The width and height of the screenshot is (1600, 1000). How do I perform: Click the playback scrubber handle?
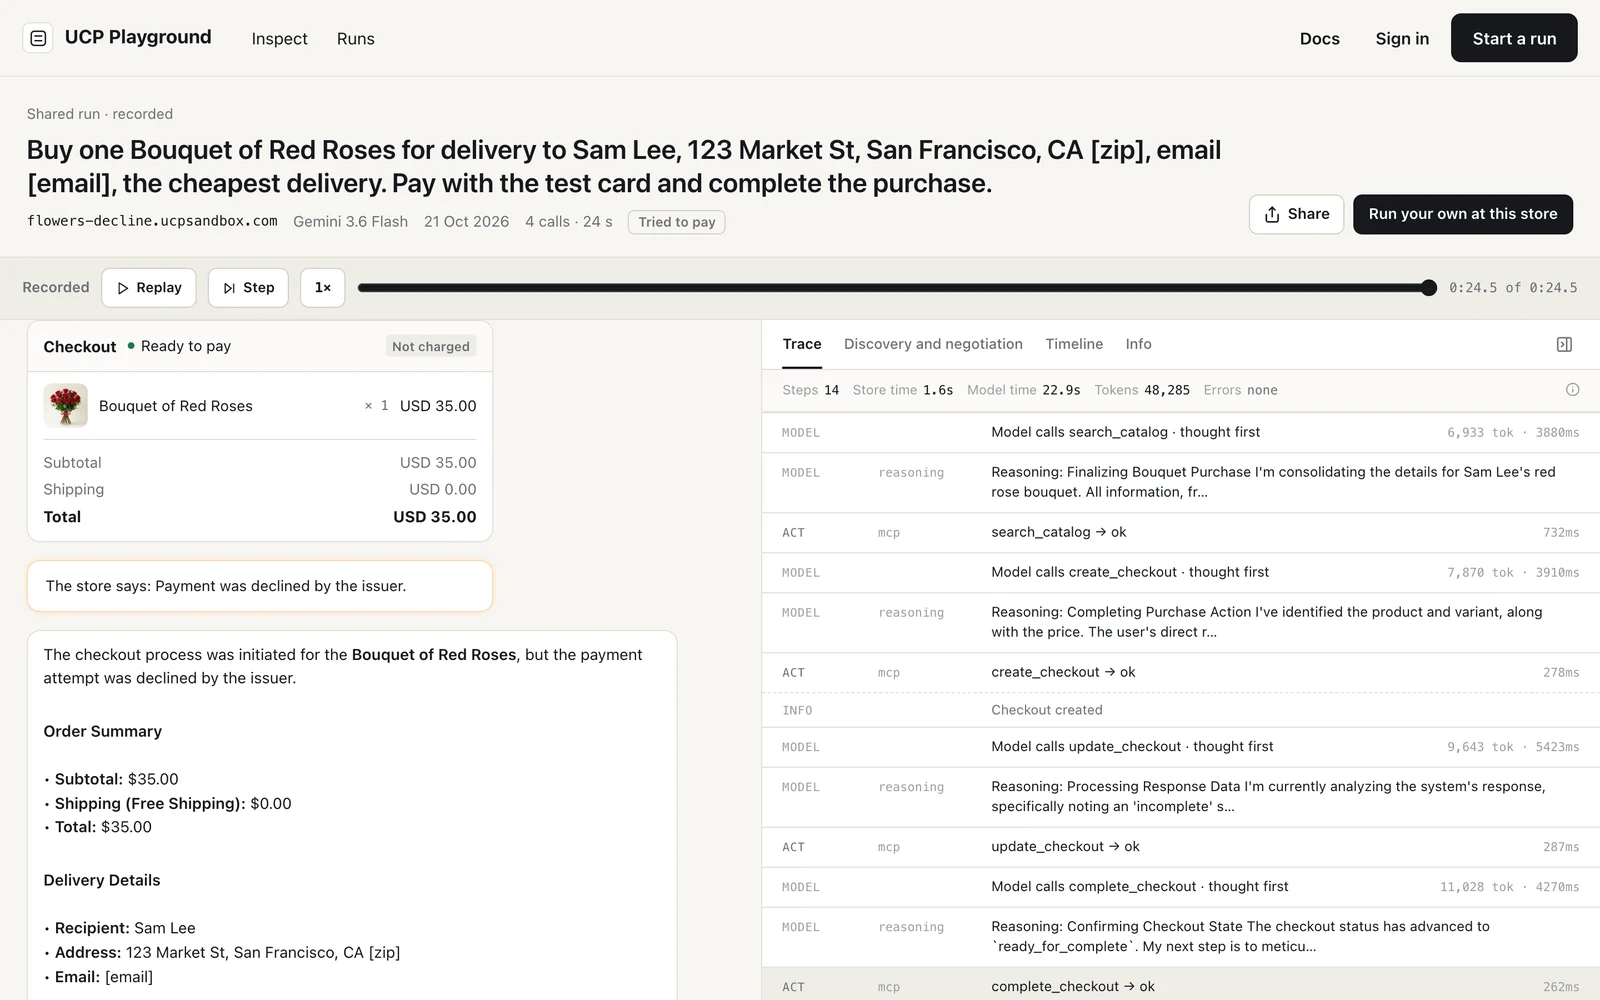coord(1429,288)
